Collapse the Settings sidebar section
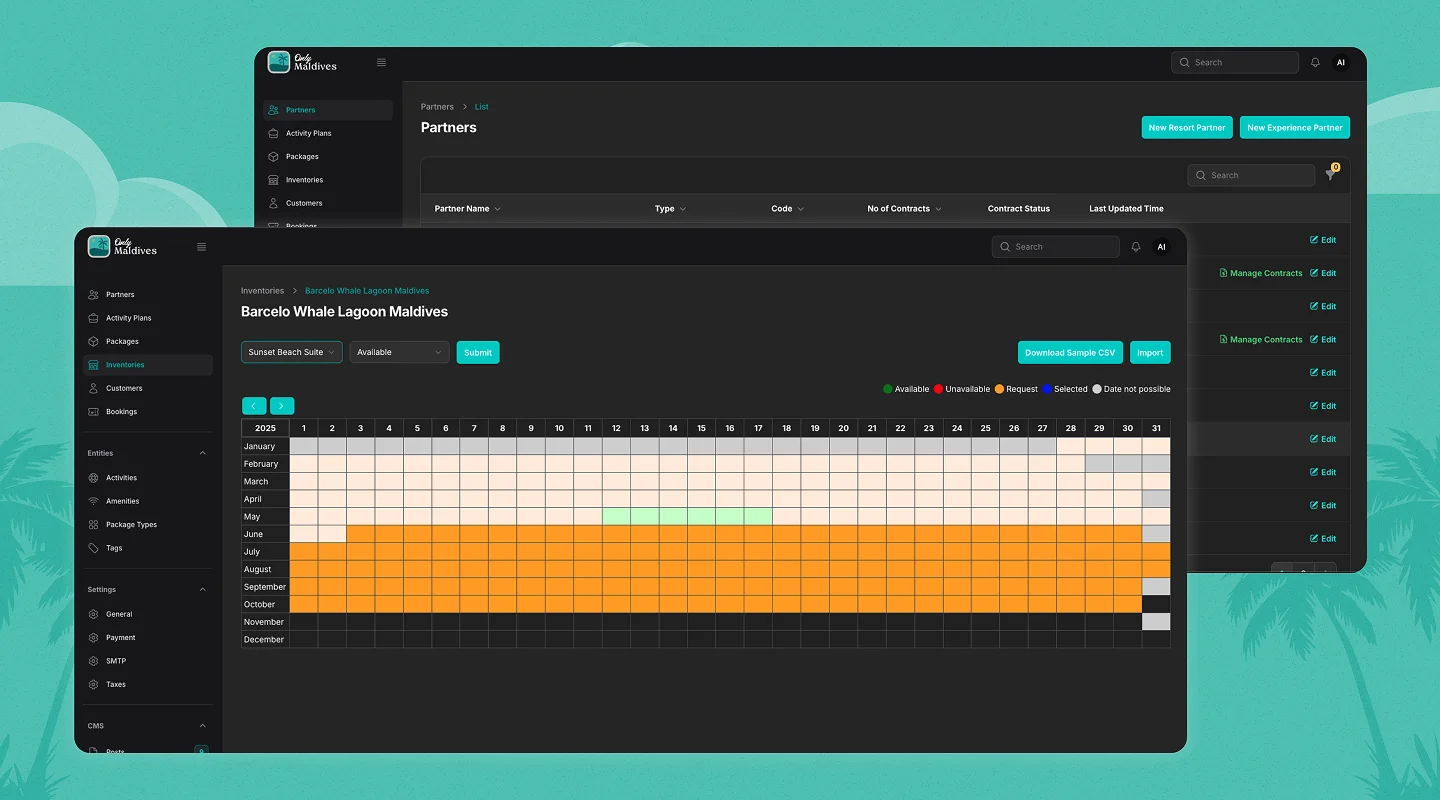 (202, 590)
